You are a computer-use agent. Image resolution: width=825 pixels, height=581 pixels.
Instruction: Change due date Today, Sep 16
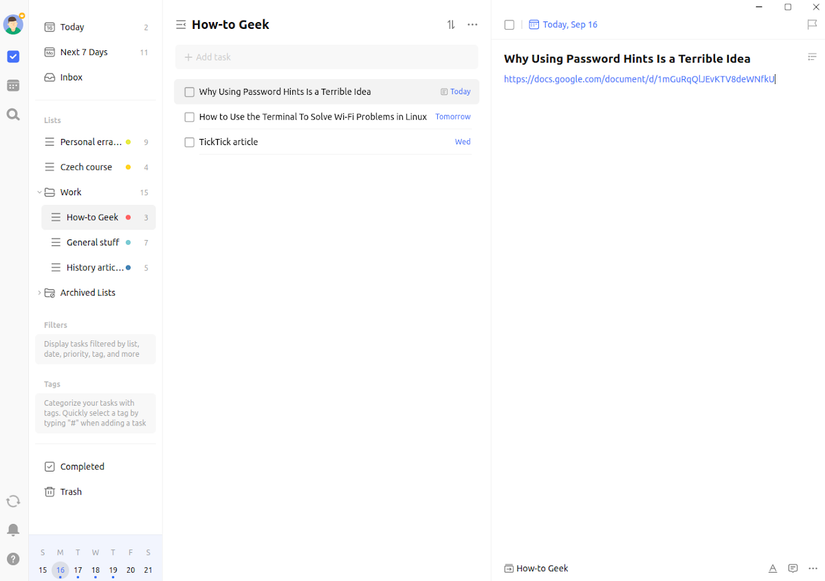click(563, 25)
